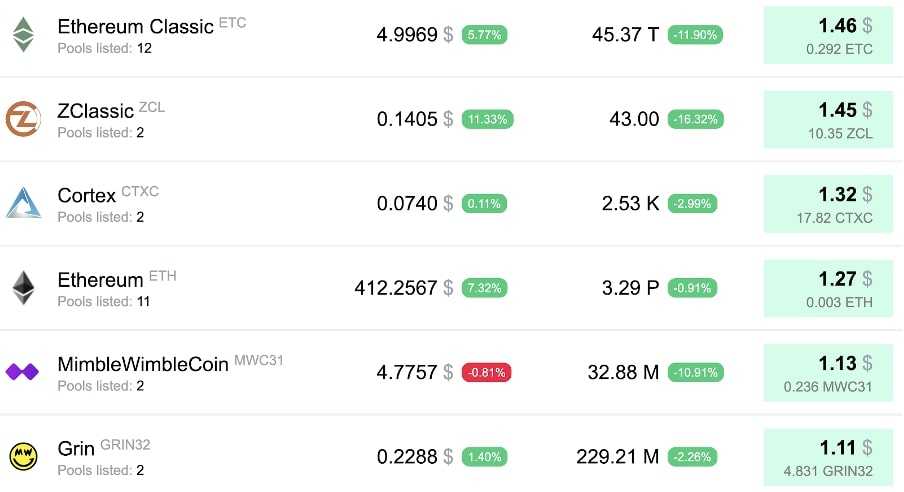Select the Ethereum 1.27 $ reward box
Screen dimensions: 904x492
point(828,288)
